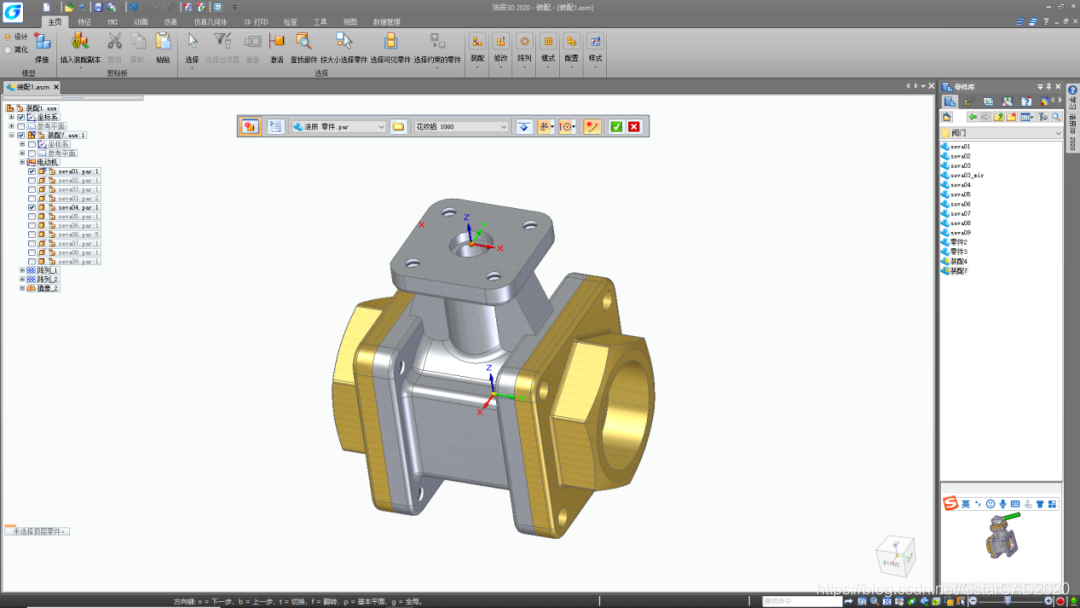
Task: Click the 选择可见零件 (select visible parts) icon
Action: tap(391, 42)
